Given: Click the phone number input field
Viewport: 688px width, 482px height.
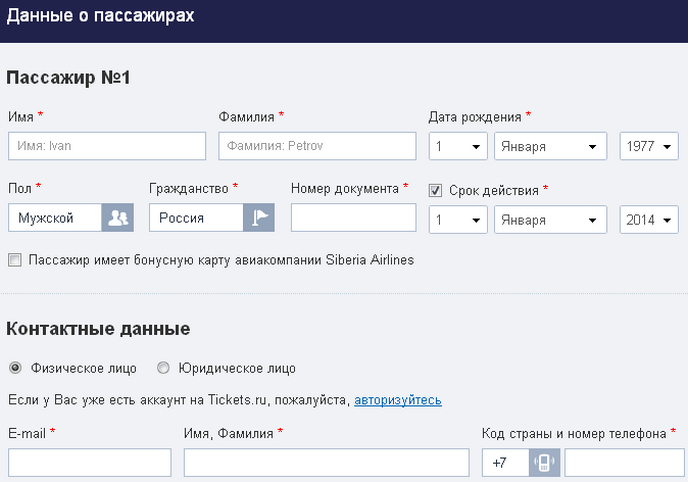Looking at the screenshot, I should click(x=624, y=462).
